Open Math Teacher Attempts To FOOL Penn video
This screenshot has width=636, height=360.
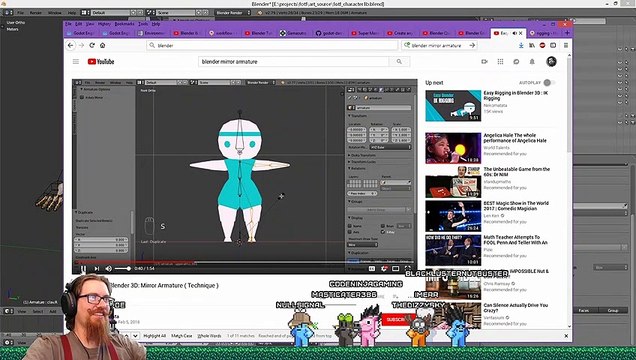(515, 240)
